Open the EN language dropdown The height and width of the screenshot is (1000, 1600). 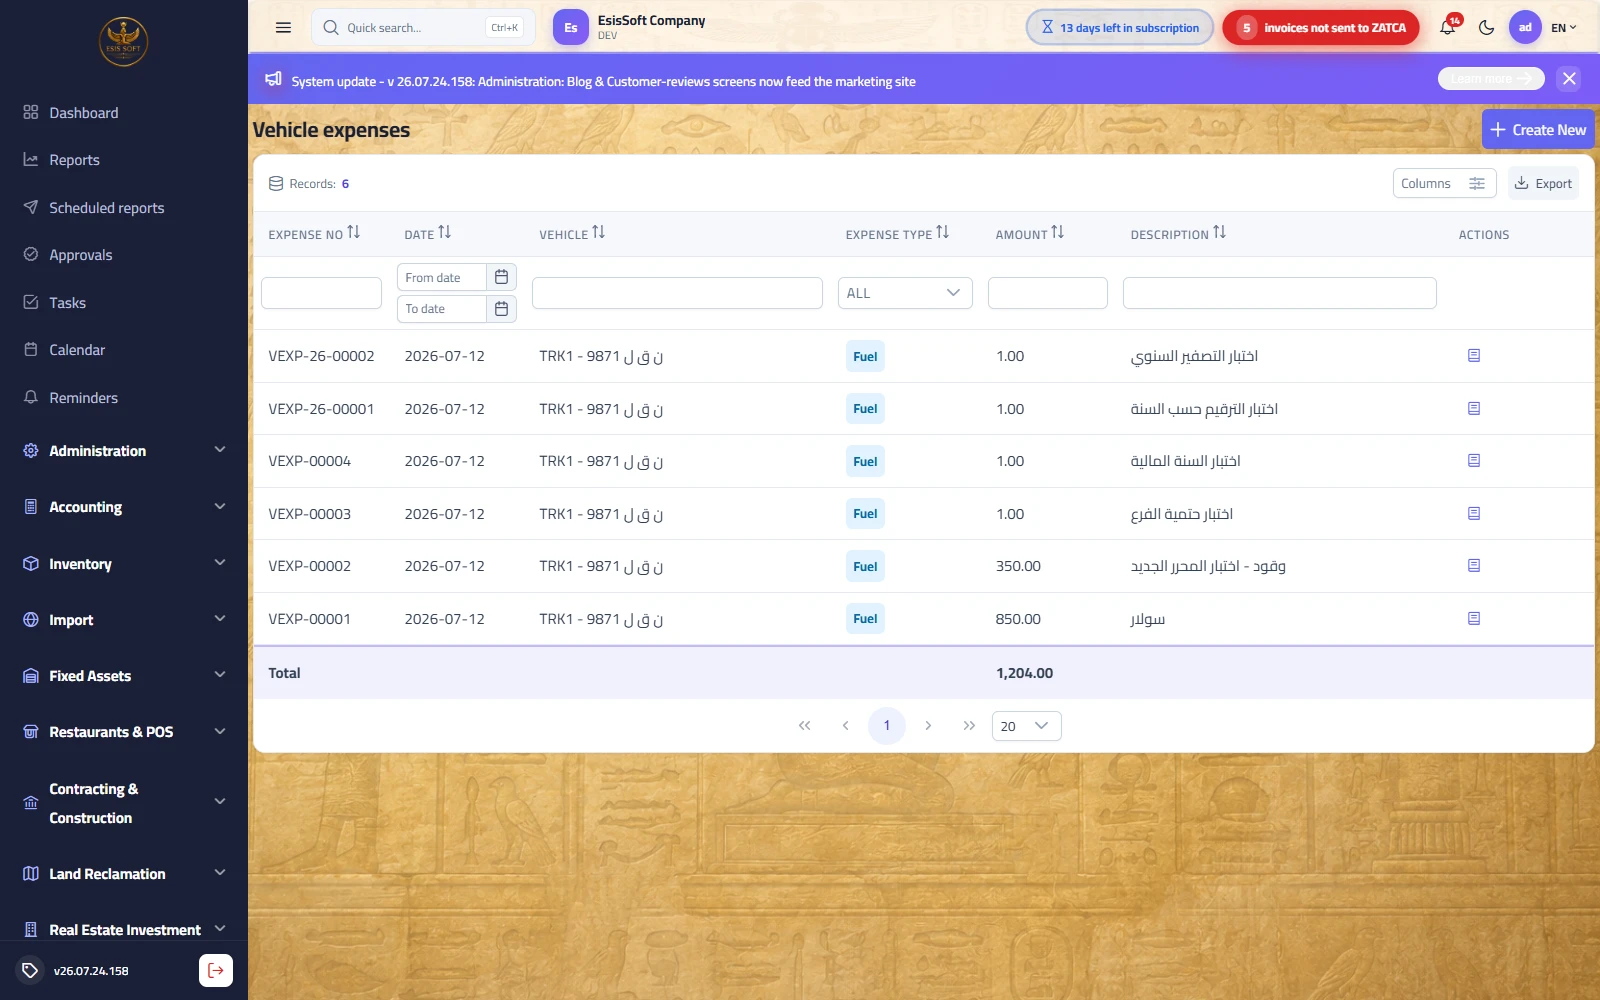(x=1563, y=28)
